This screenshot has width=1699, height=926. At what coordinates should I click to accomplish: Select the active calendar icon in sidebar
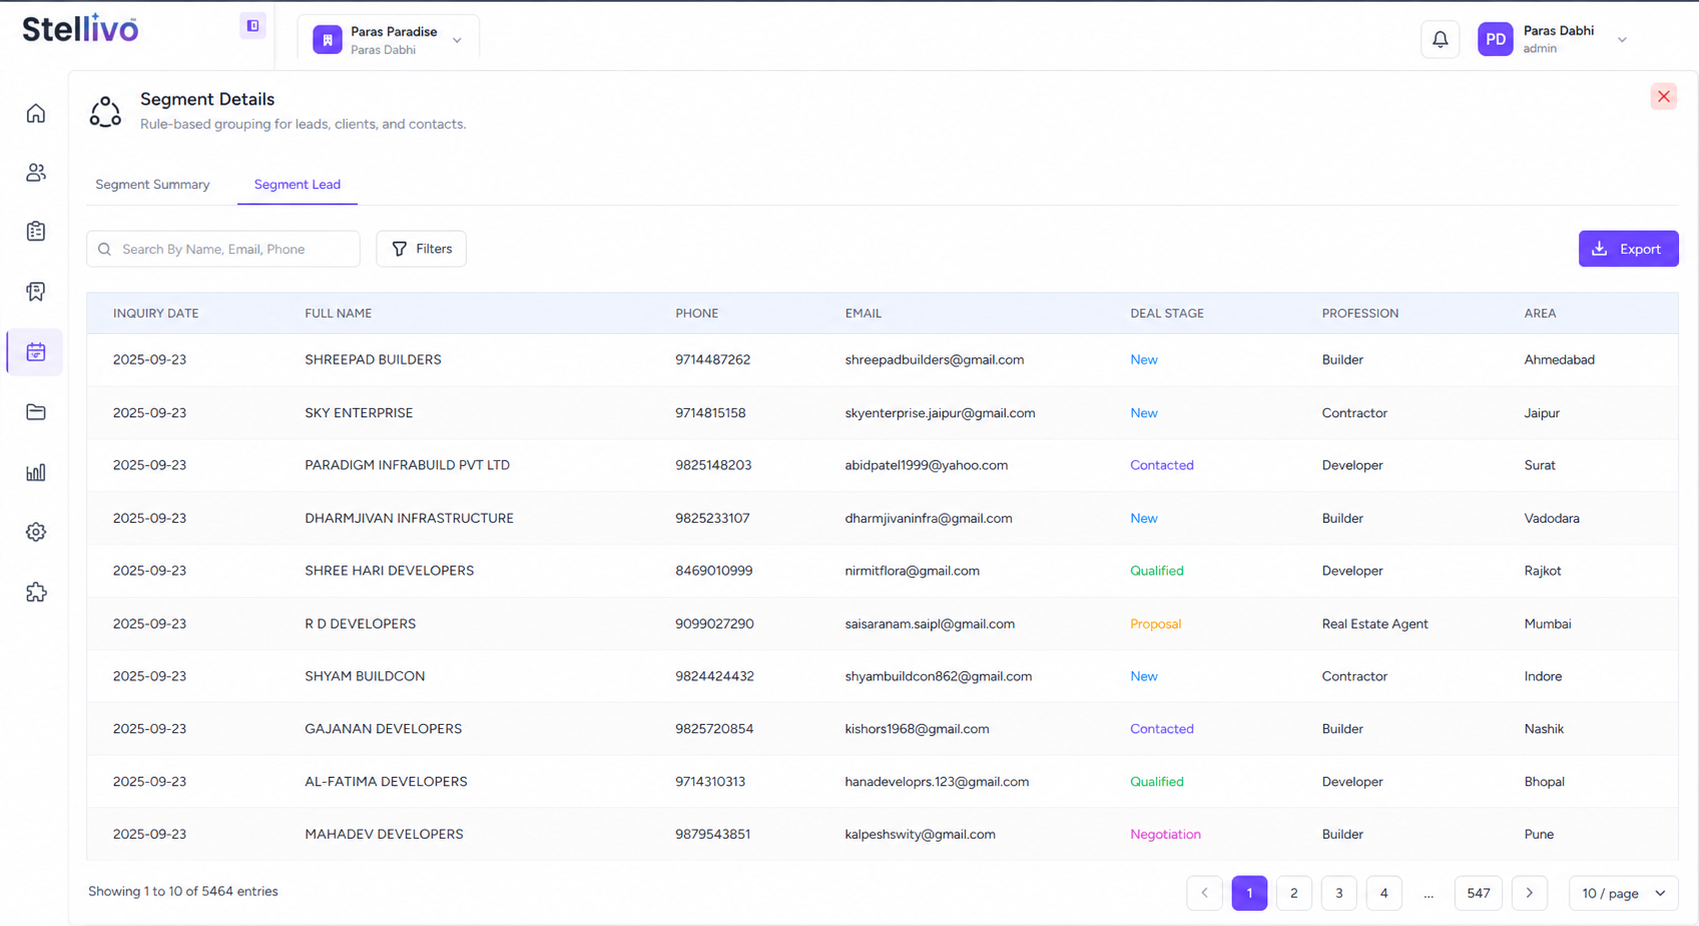[x=36, y=352]
